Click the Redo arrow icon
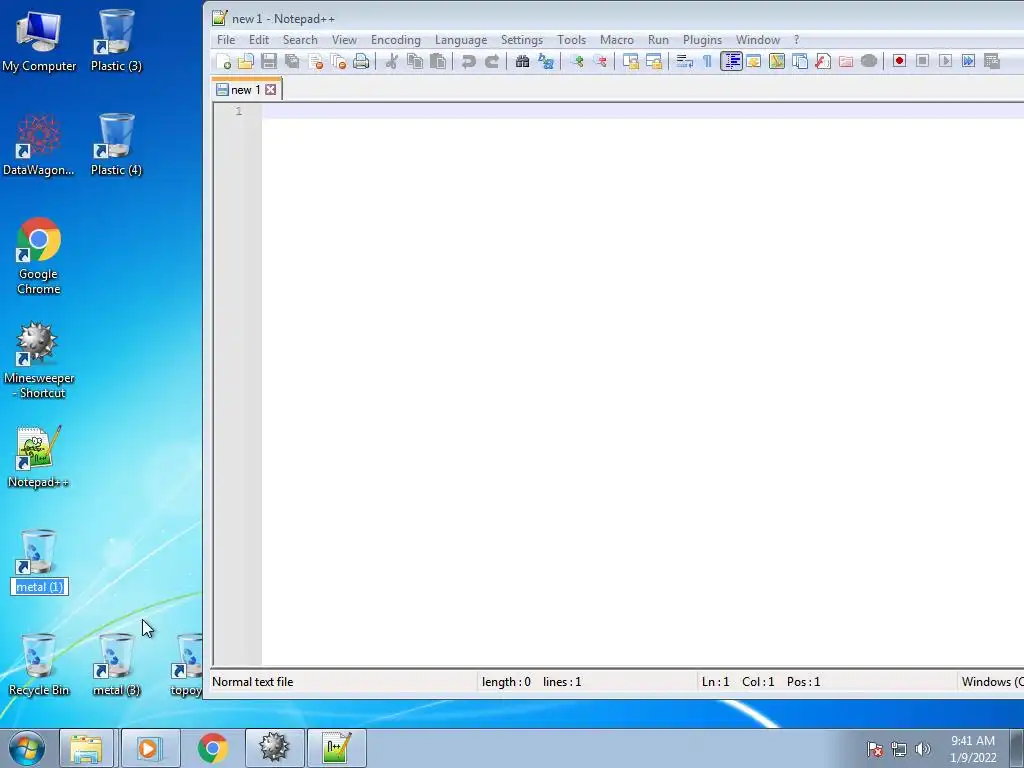Screen dimensions: 1024x768 click(492, 61)
